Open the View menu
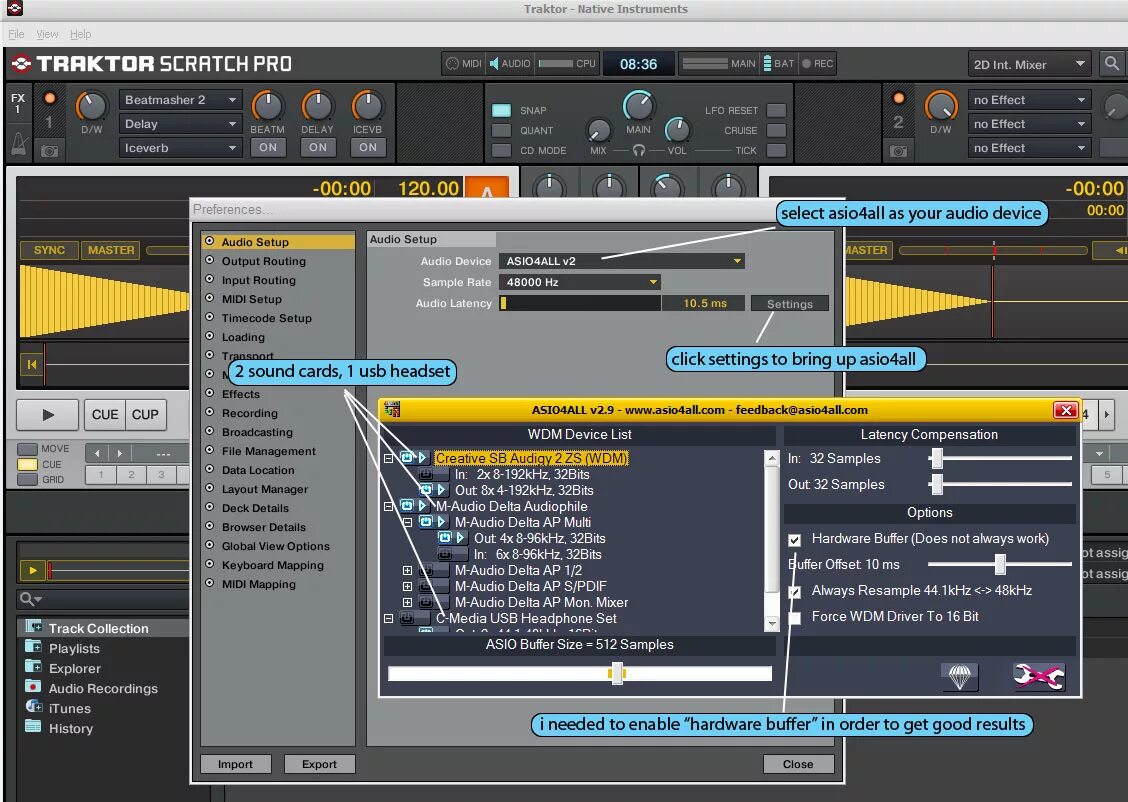The image size is (1128, 802). pyautogui.click(x=47, y=34)
